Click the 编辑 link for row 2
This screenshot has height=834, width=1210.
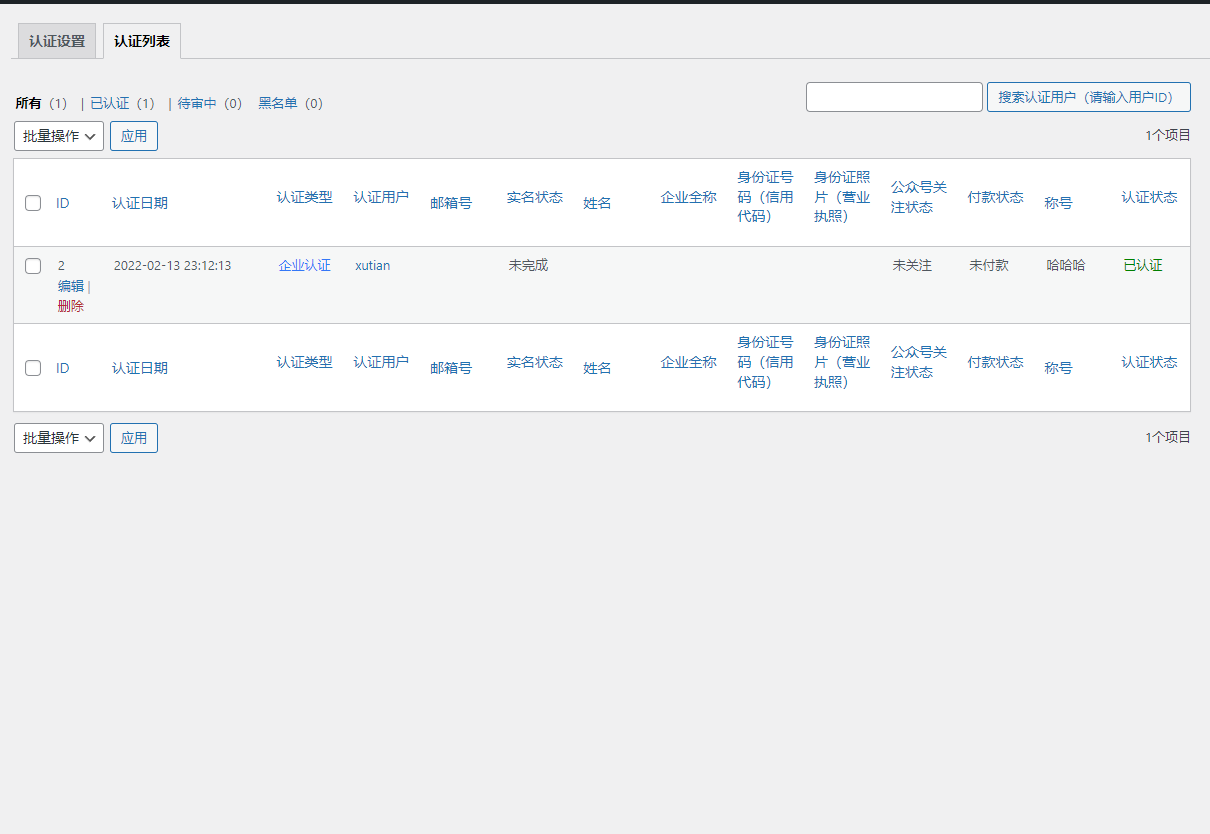[71, 286]
